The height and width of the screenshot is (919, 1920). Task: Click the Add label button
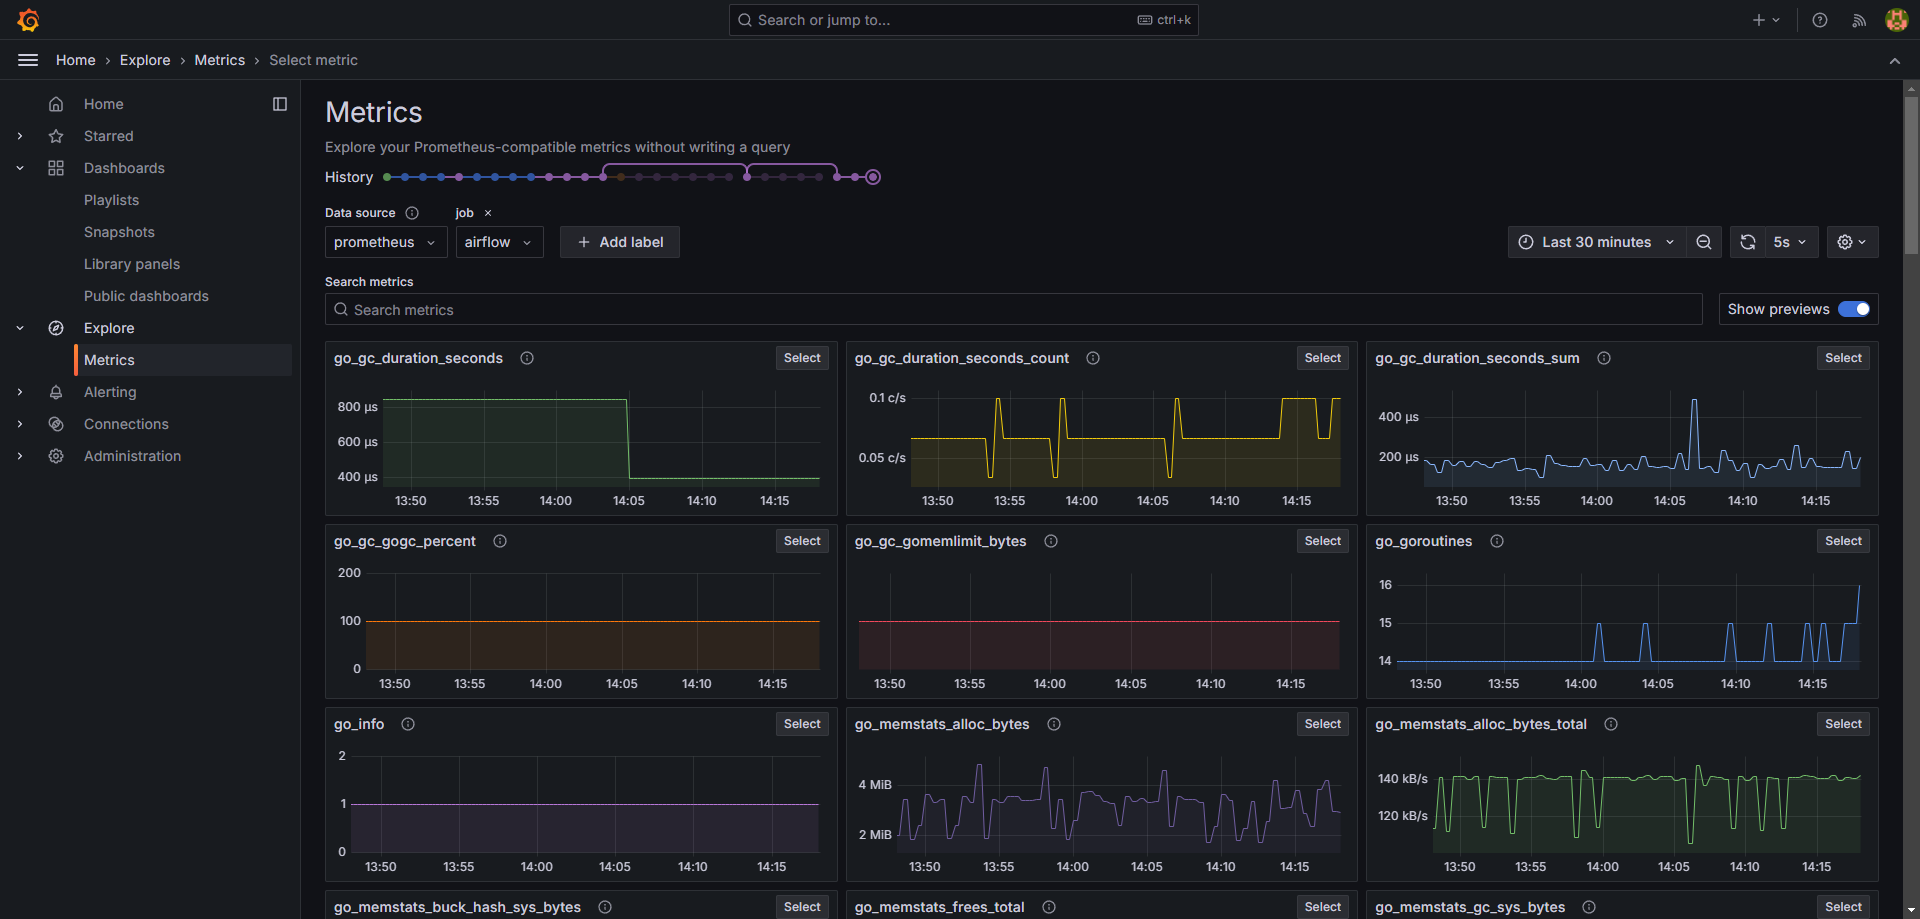[x=620, y=242]
